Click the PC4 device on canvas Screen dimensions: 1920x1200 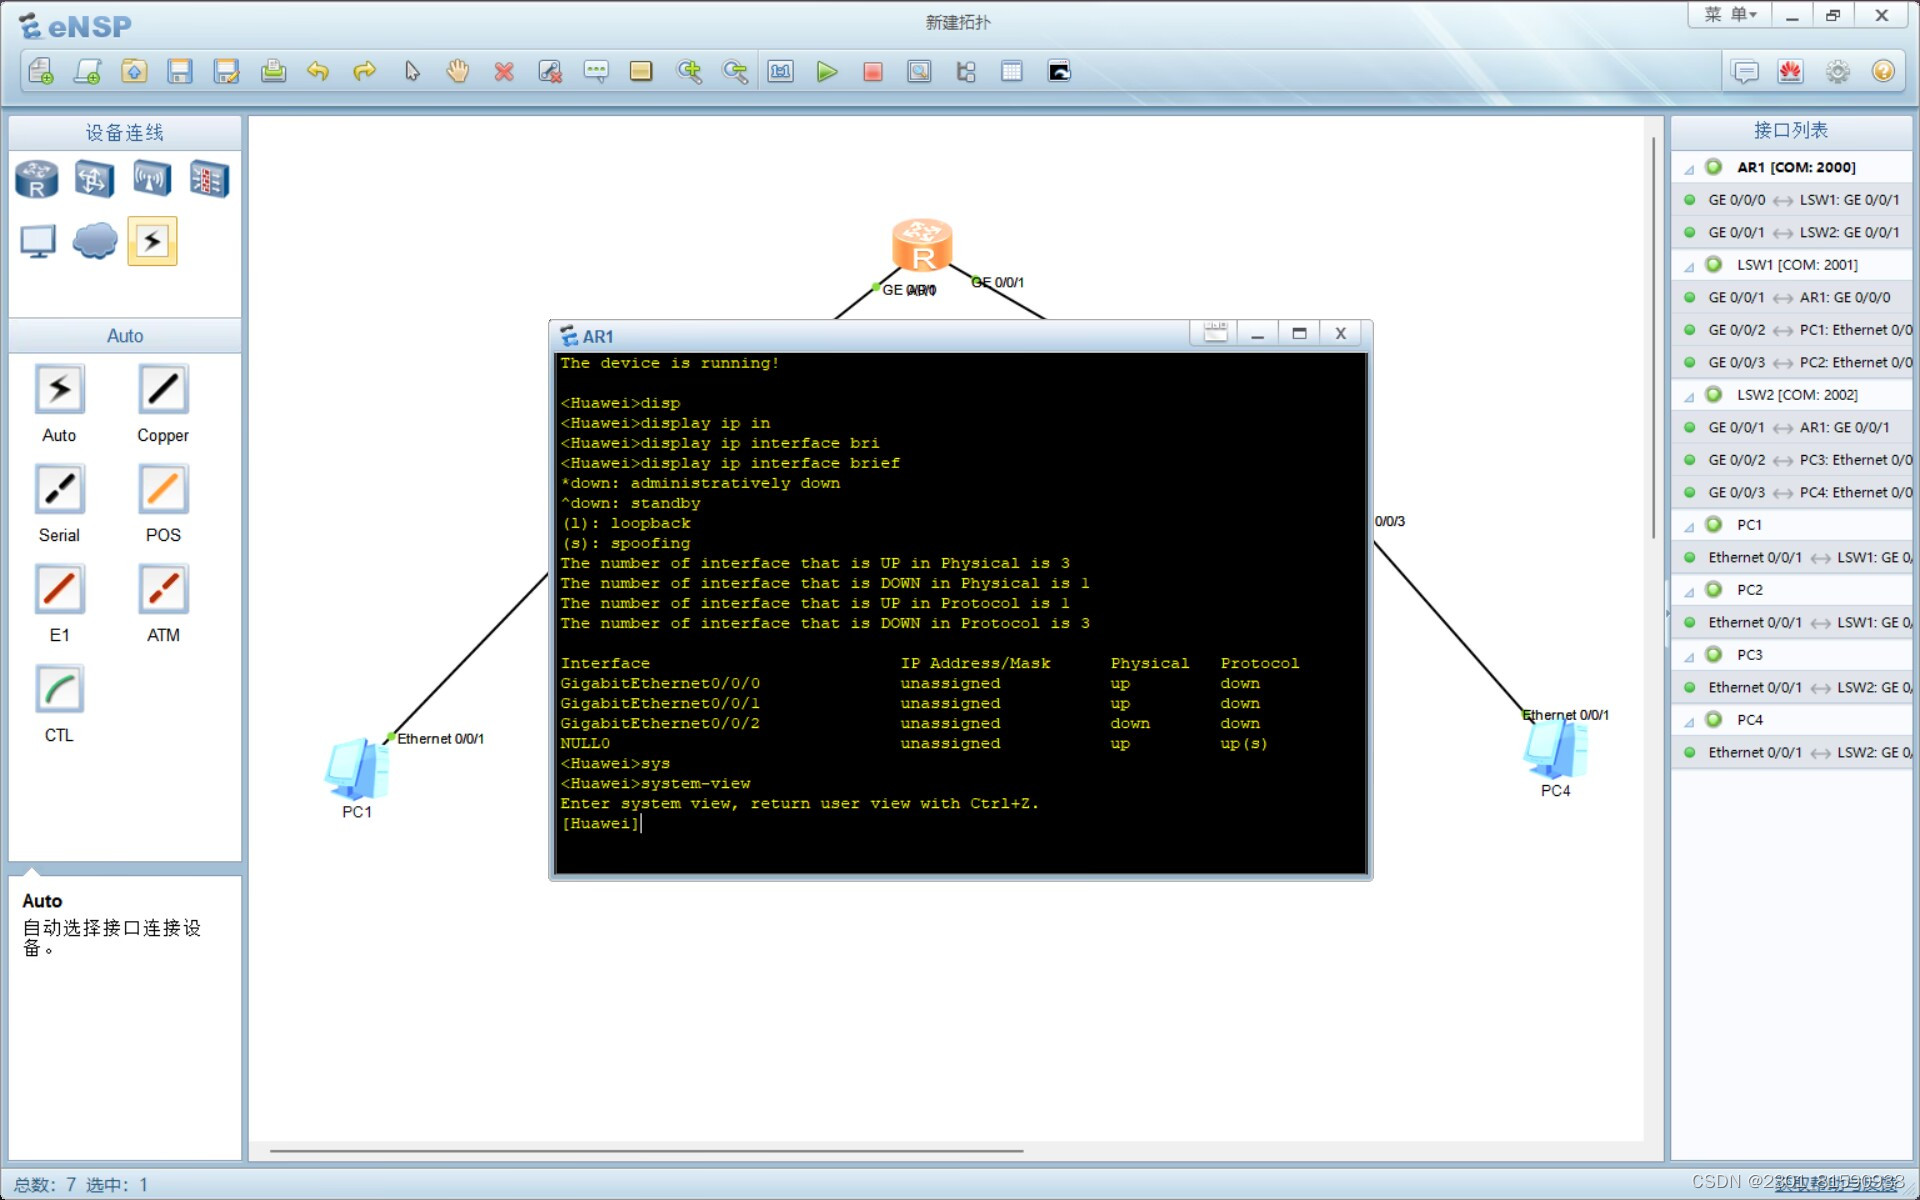point(1555,748)
